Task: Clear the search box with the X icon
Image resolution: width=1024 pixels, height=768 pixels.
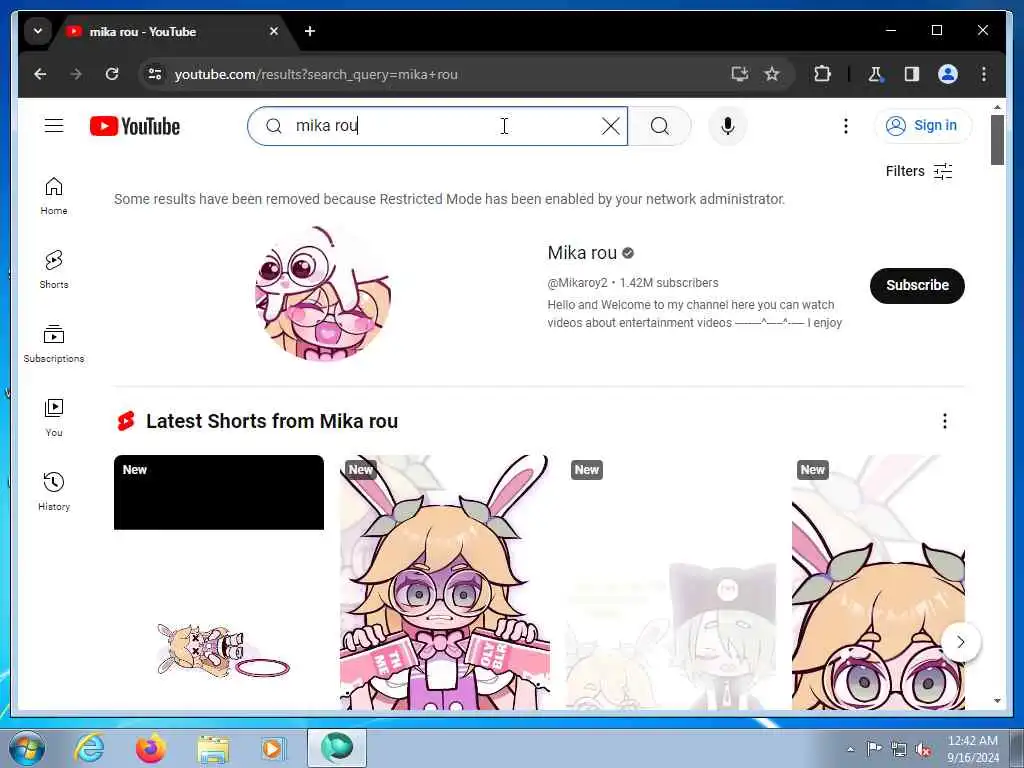Action: click(610, 126)
